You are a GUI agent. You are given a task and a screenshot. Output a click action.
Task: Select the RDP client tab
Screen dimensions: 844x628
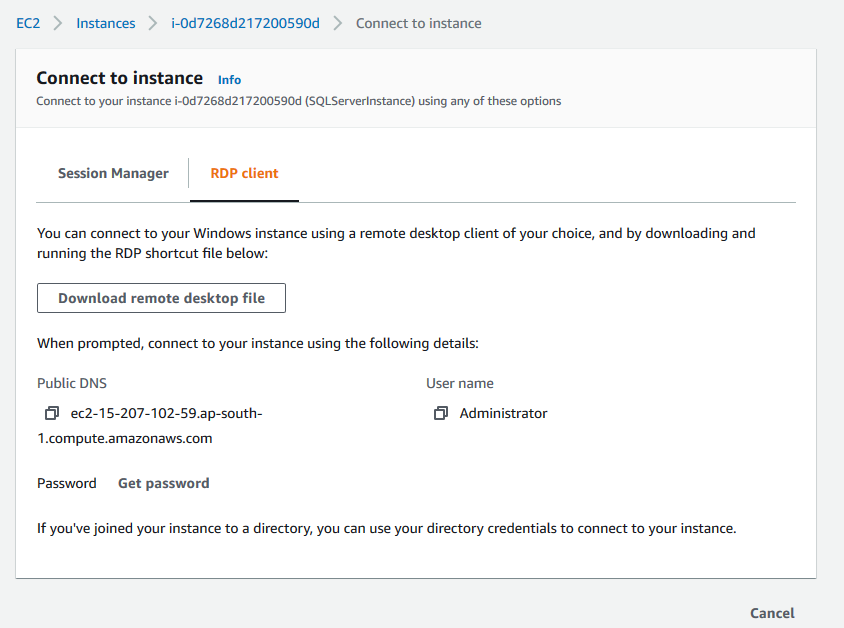[x=244, y=173]
